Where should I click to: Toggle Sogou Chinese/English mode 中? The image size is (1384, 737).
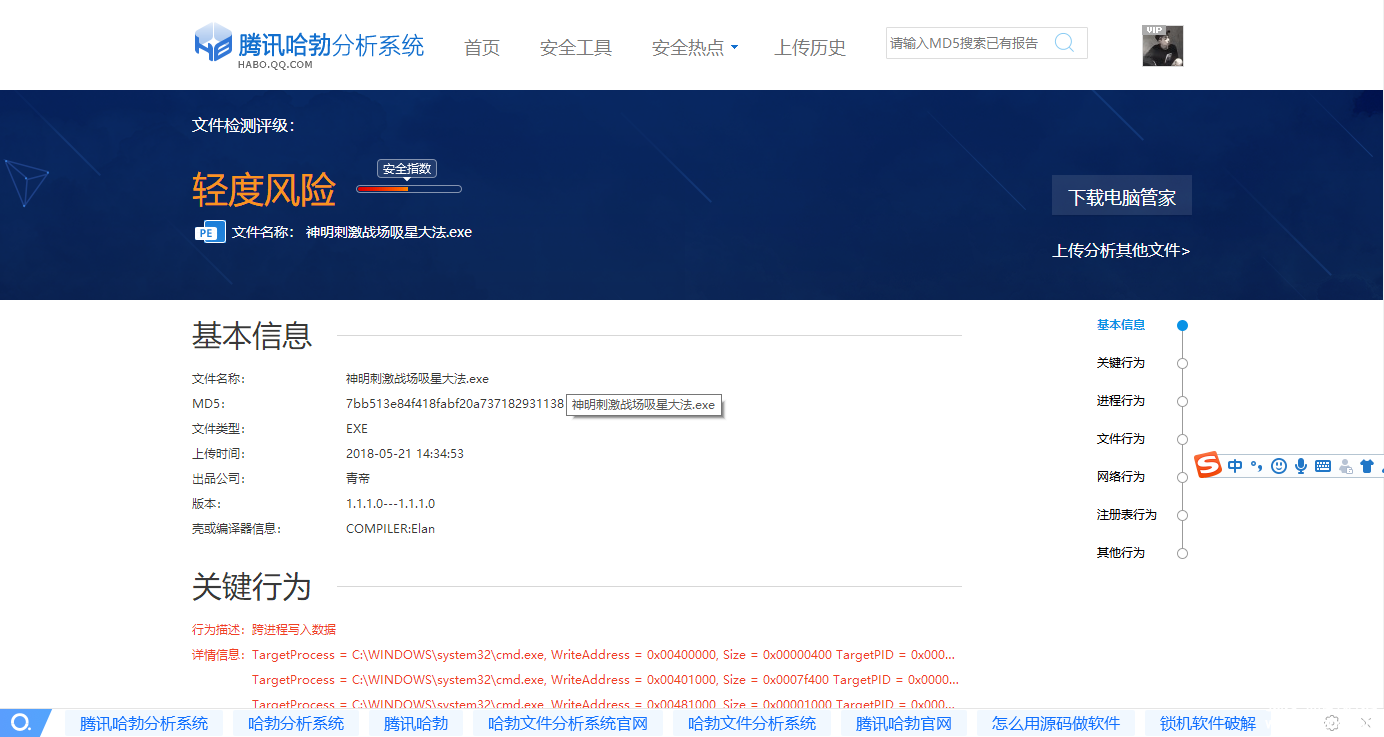pyautogui.click(x=1235, y=466)
